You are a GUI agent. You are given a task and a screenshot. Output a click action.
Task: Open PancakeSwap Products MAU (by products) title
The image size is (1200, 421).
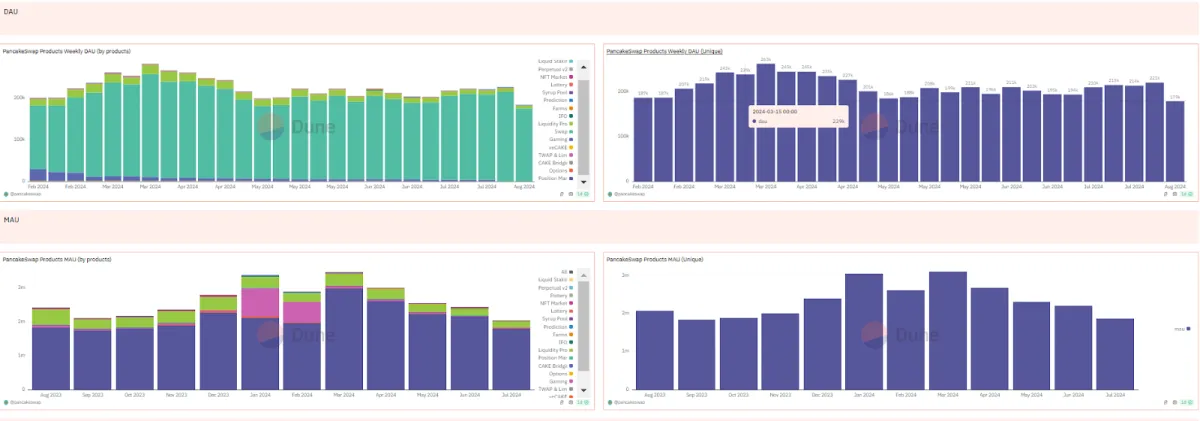(57, 260)
